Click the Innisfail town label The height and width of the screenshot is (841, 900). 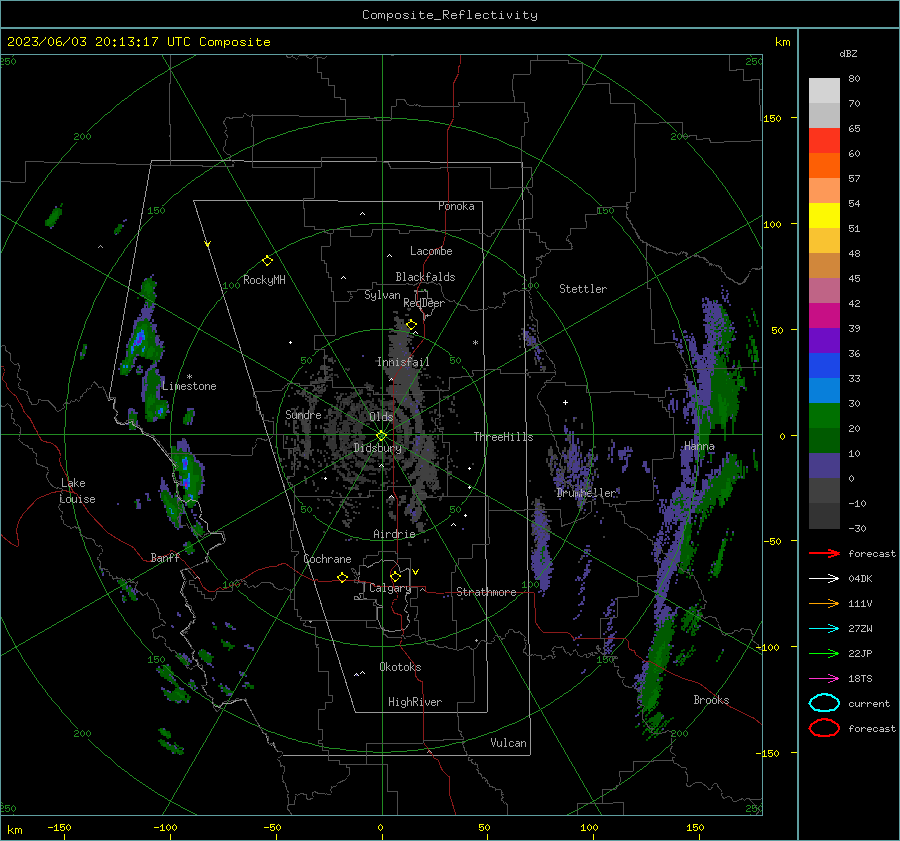click(x=402, y=362)
